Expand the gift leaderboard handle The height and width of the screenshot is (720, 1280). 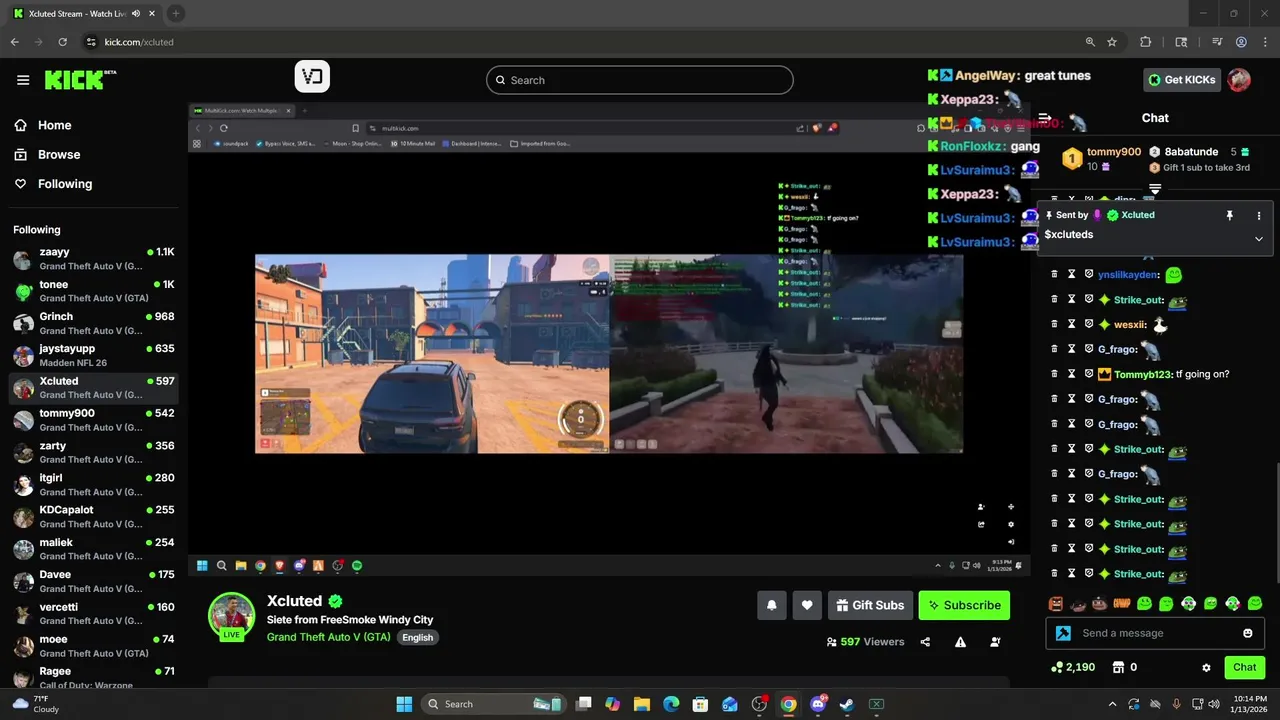[x=1155, y=188]
